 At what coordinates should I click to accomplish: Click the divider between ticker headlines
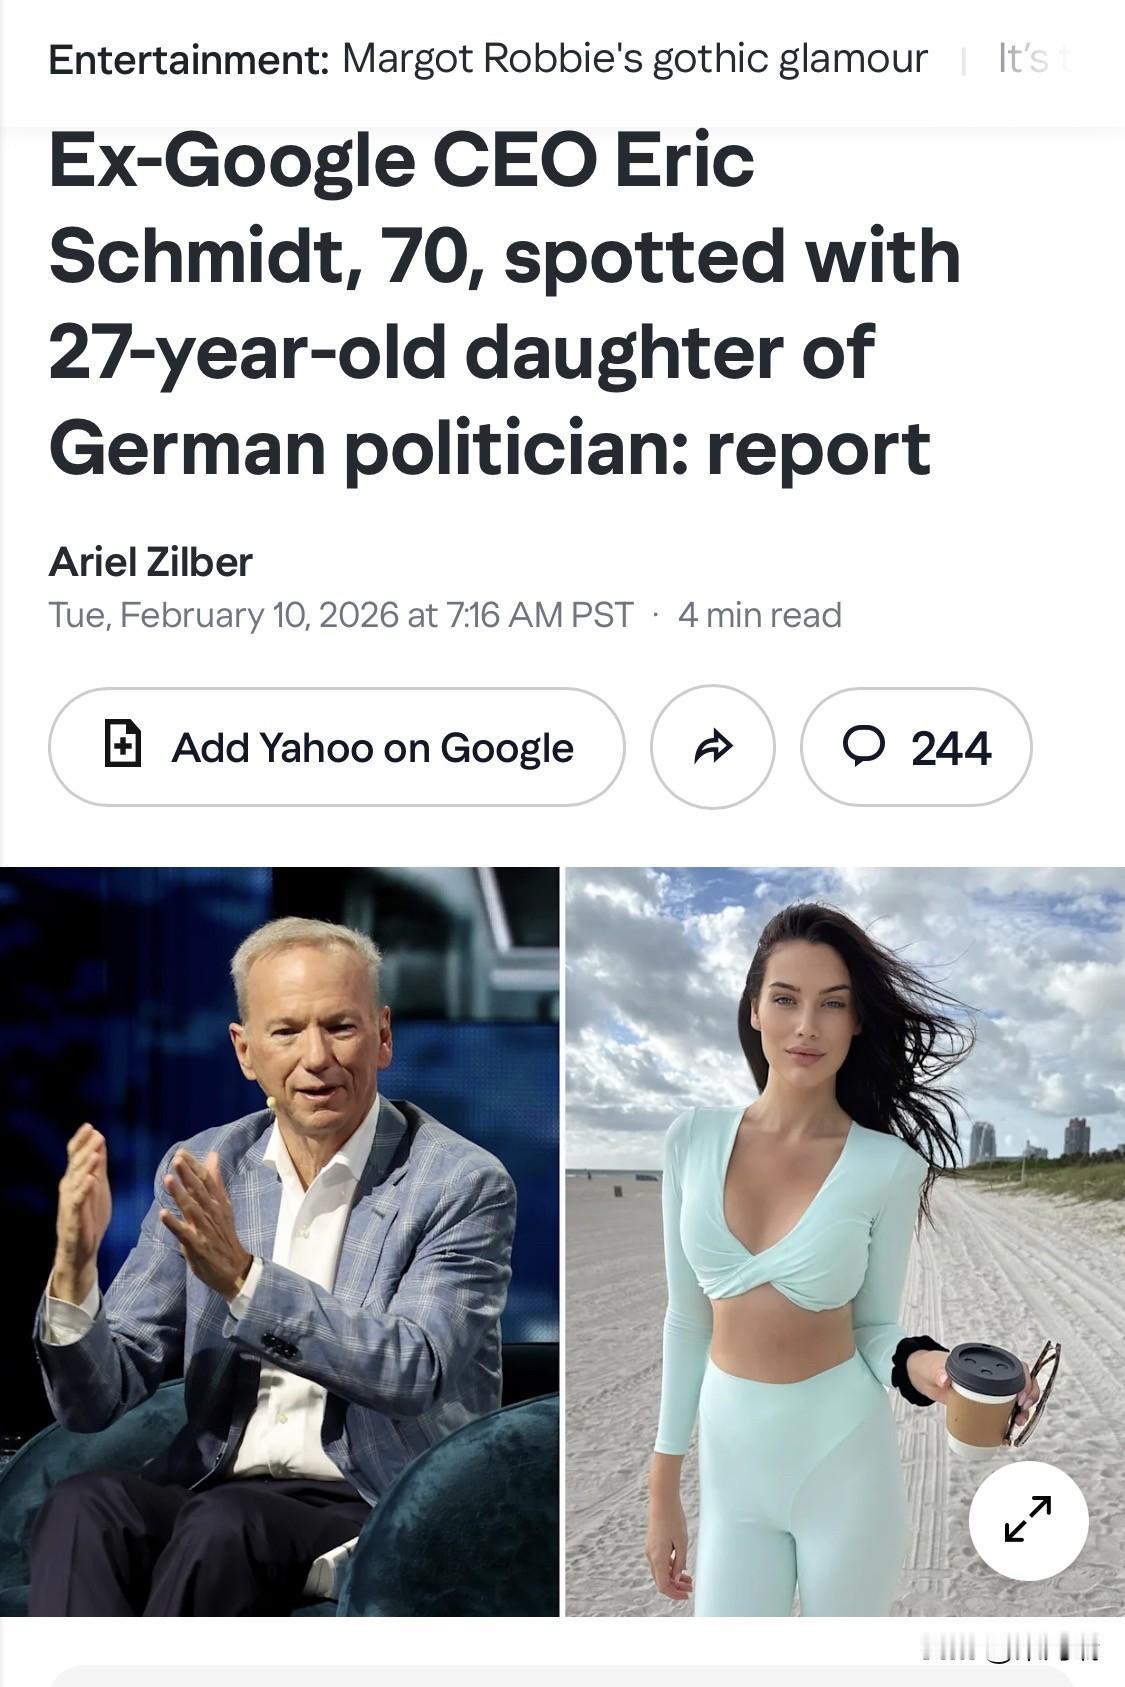[963, 61]
